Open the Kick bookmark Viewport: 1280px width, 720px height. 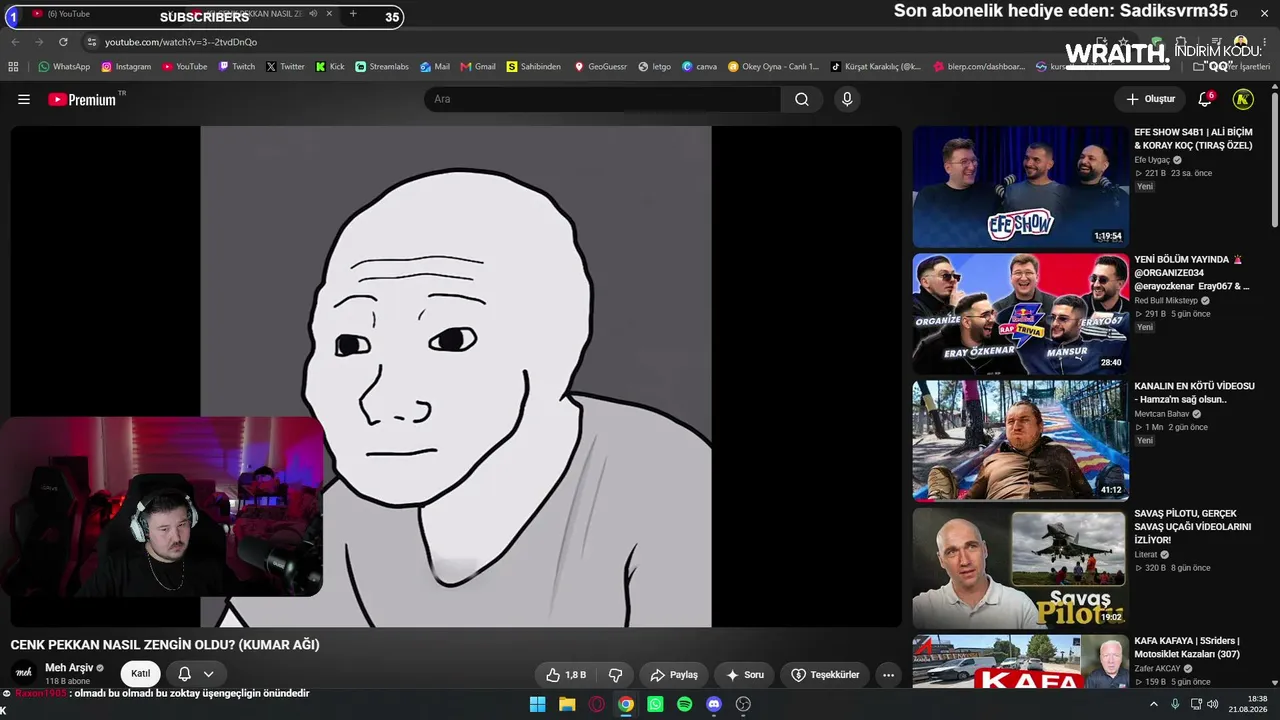pos(330,67)
